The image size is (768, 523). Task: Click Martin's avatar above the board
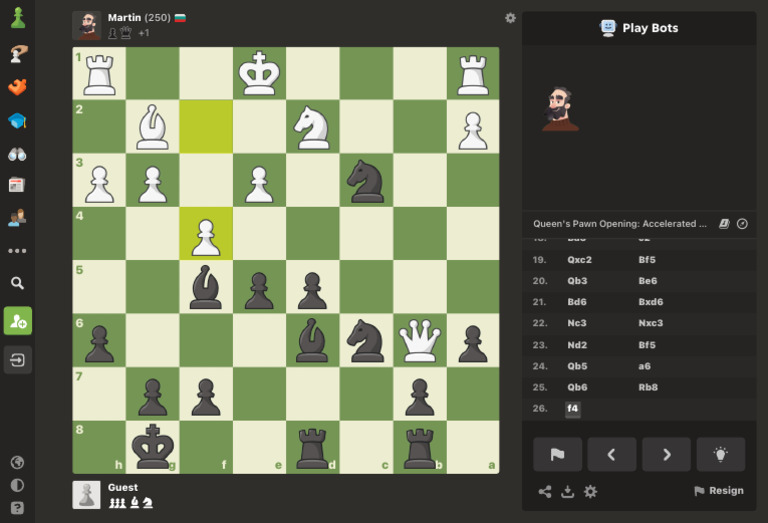87,25
